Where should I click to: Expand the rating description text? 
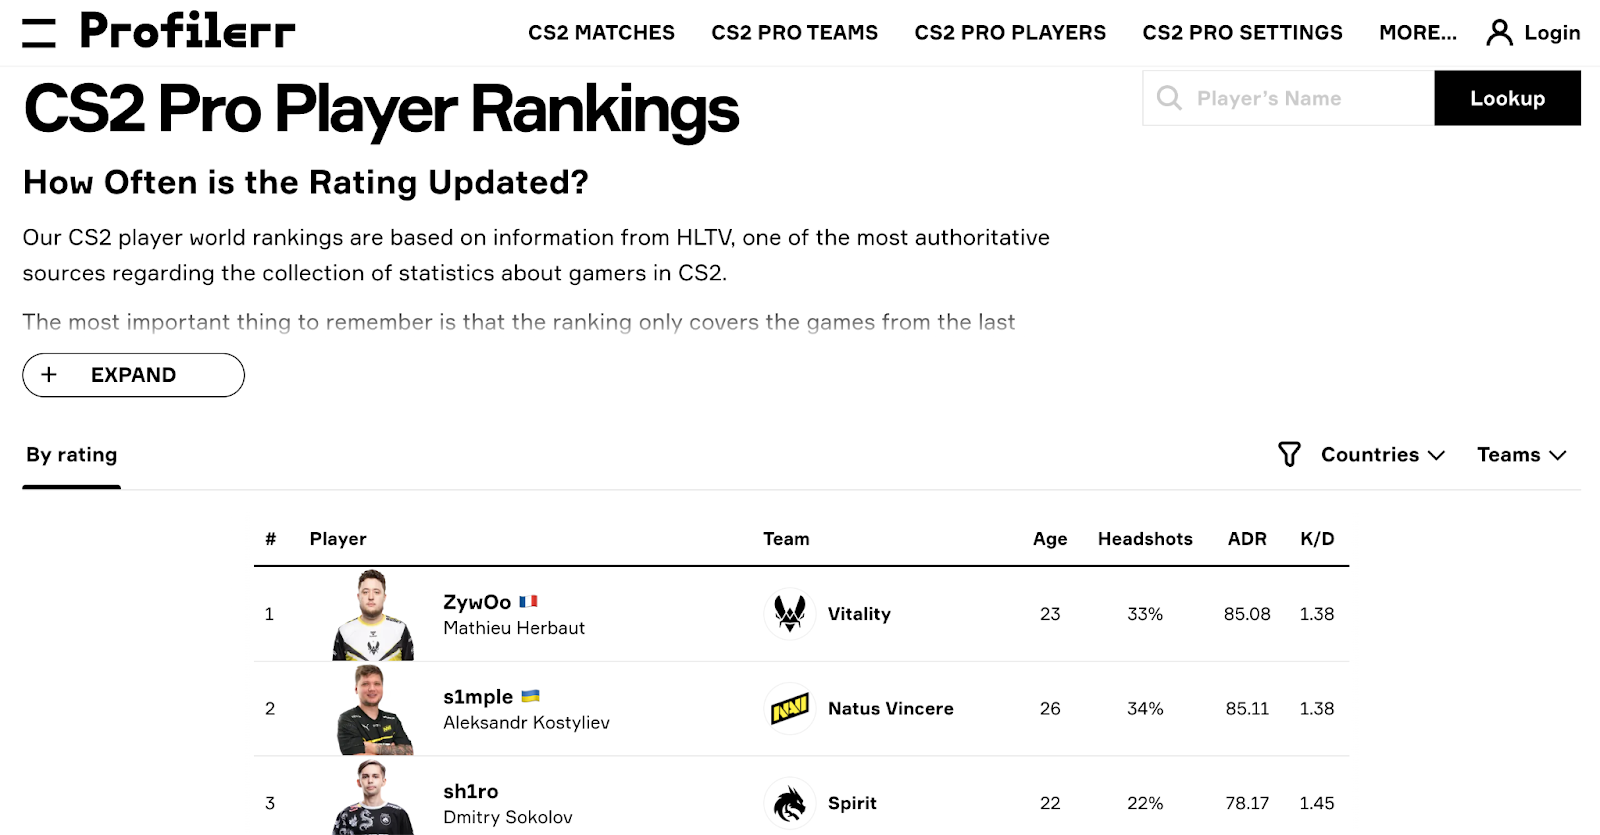(133, 375)
